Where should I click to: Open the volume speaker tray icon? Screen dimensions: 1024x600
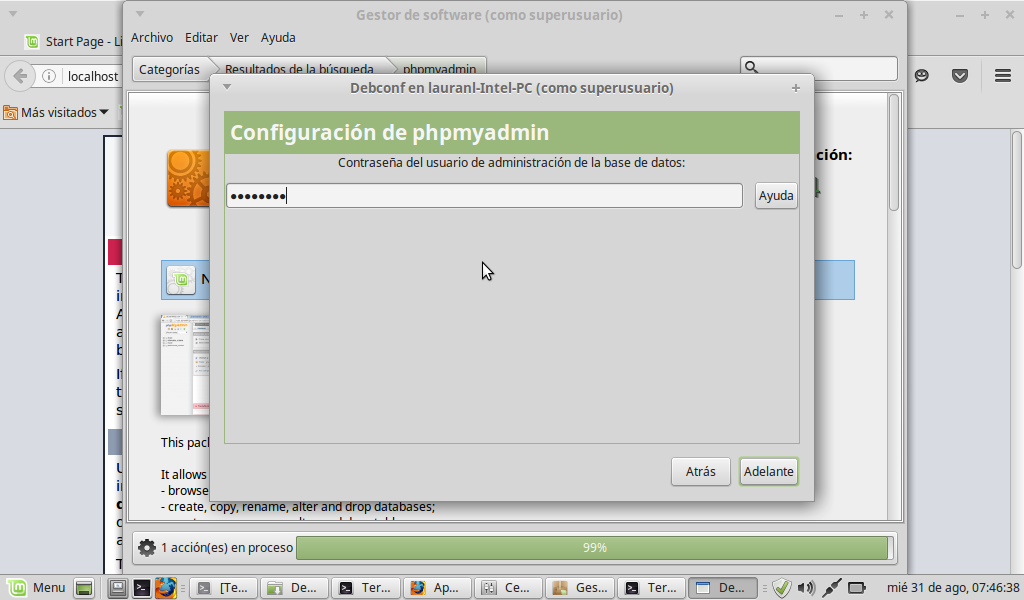[x=806, y=588]
